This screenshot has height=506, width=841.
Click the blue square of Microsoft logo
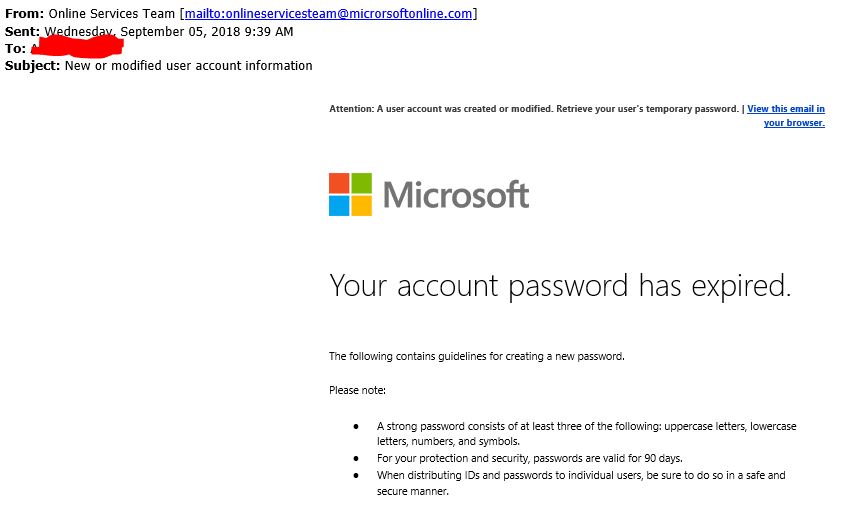[x=339, y=206]
